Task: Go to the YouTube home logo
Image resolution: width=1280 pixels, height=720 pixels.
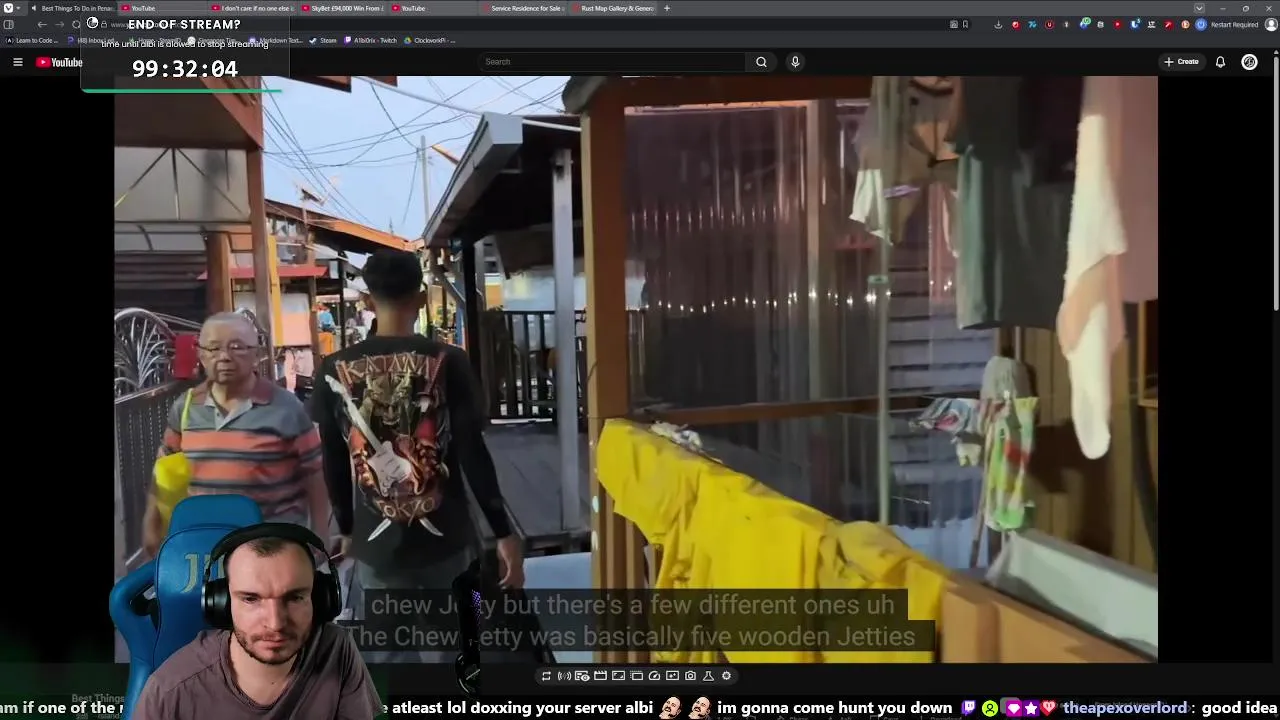Action: (59, 62)
